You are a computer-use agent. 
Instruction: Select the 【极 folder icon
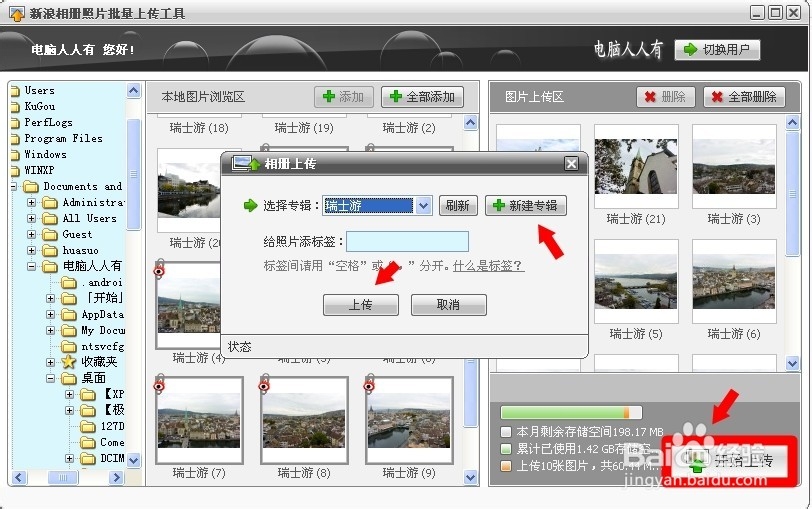coord(88,411)
